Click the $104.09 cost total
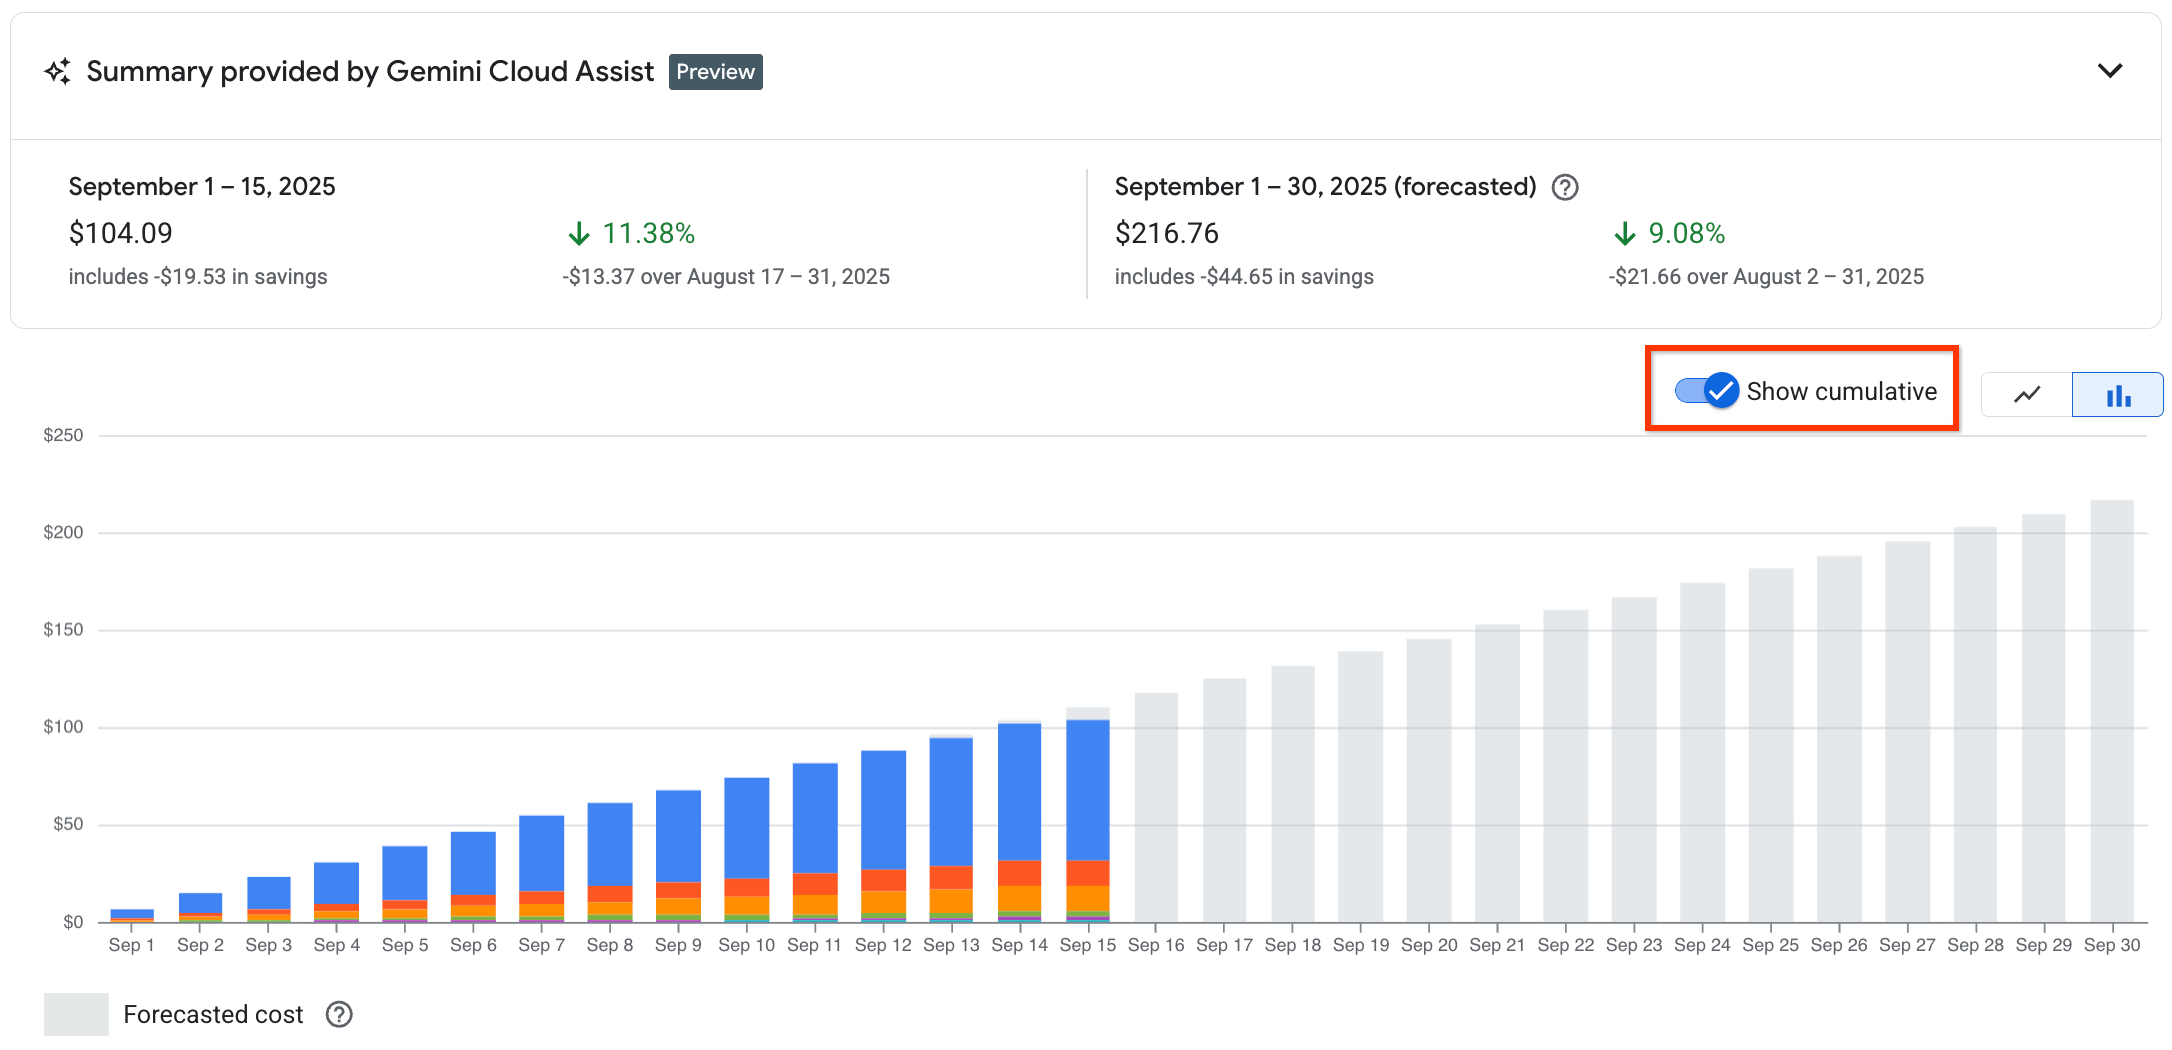The image size is (2172, 1050). pos(121,234)
